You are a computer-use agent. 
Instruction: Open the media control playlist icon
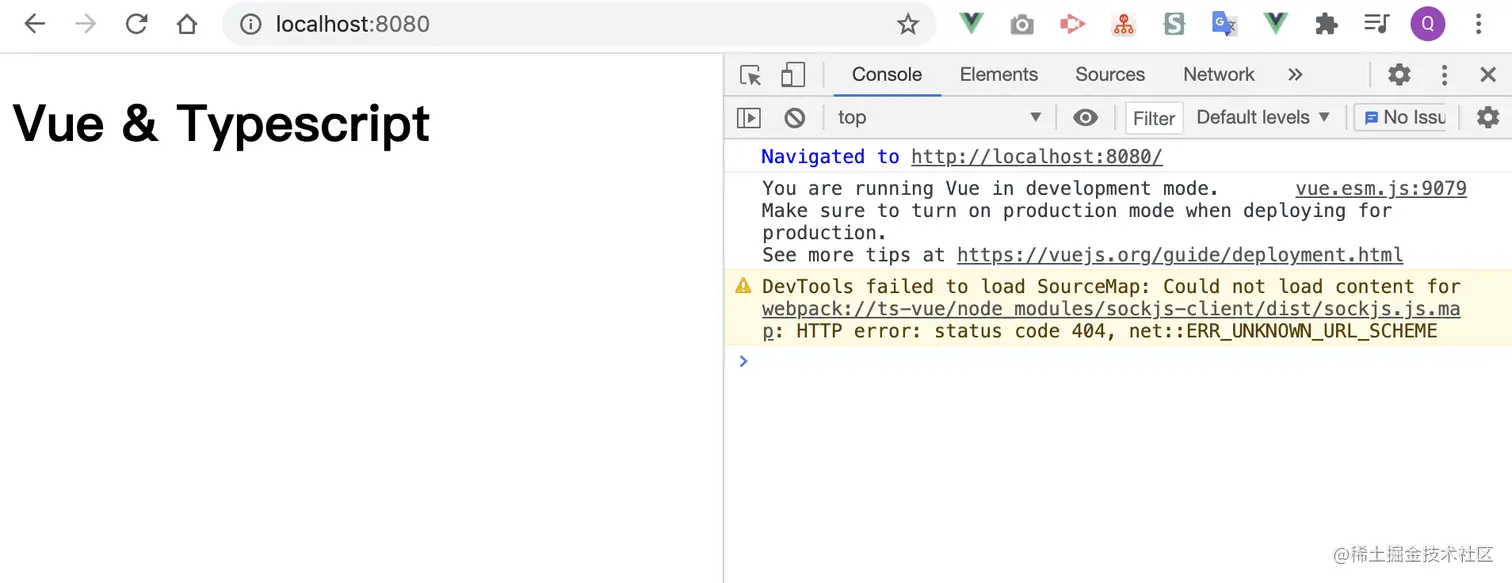tap(1377, 24)
